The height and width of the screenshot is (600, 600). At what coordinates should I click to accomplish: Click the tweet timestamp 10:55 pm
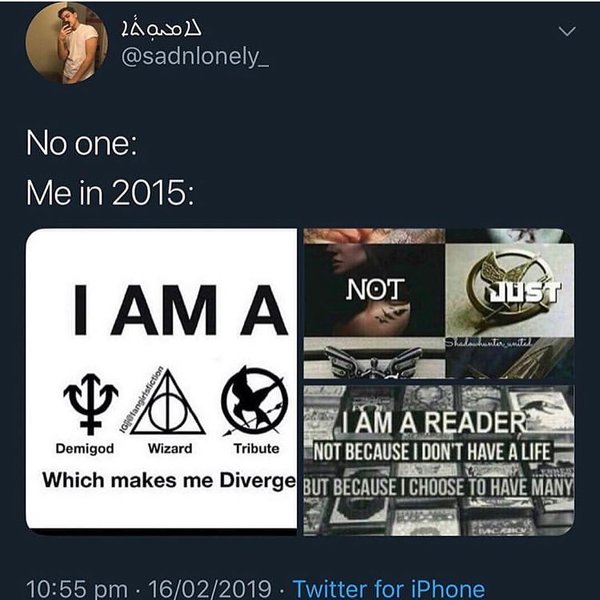[x=77, y=588]
